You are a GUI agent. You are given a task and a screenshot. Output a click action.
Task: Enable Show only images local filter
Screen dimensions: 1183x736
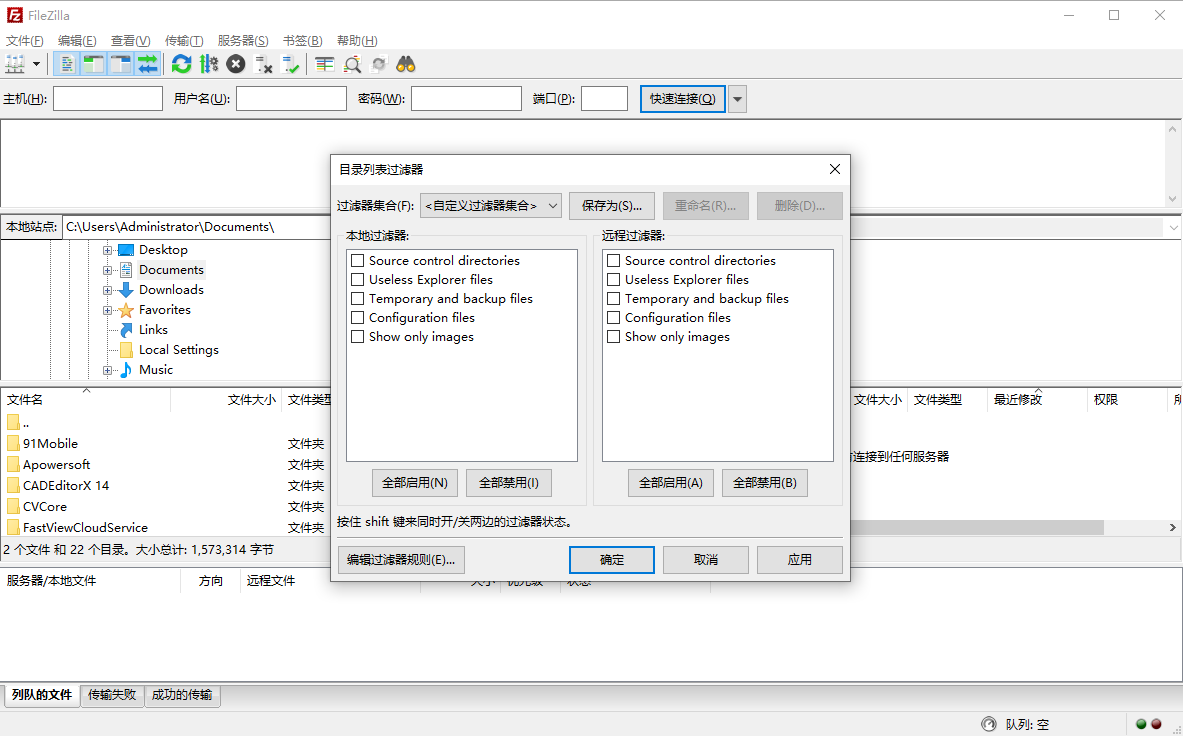(x=357, y=337)
